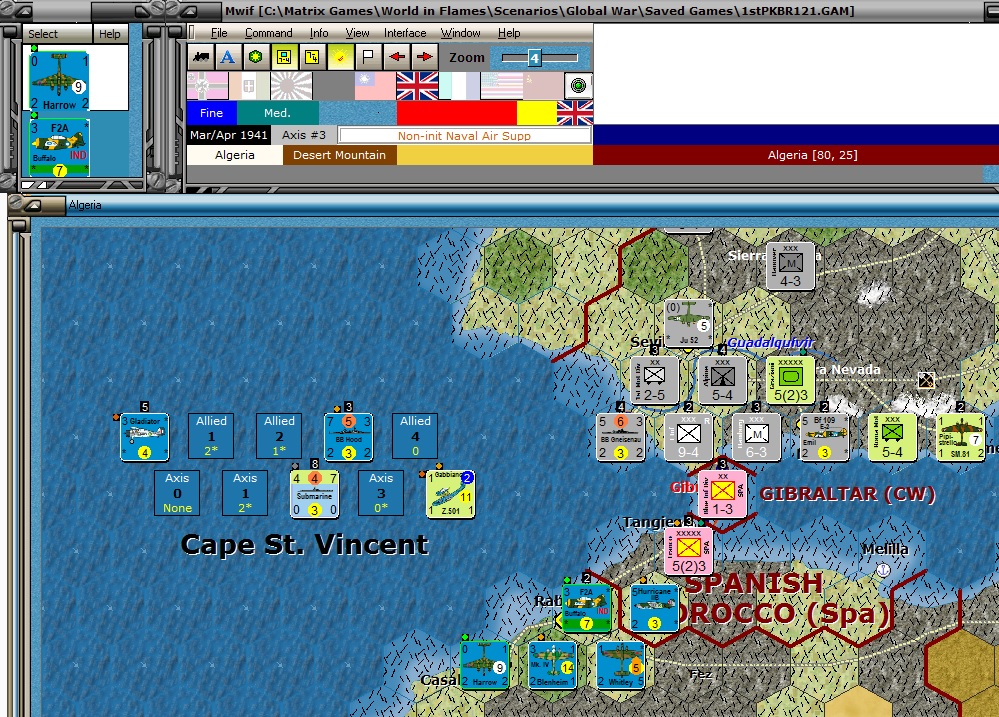The image size is (999, 717).
Task: Open the Info menu
Action: coord(319,33)
